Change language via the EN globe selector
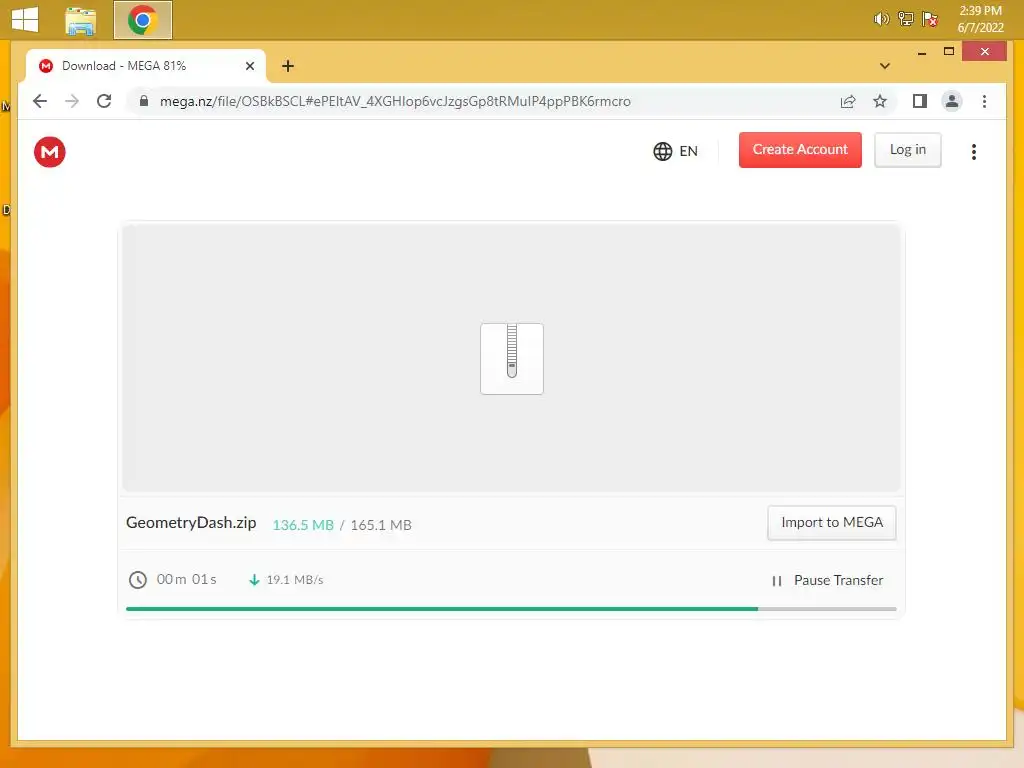Image resolution: width=1024 pixels, height=768 pixels. [676, 152]
